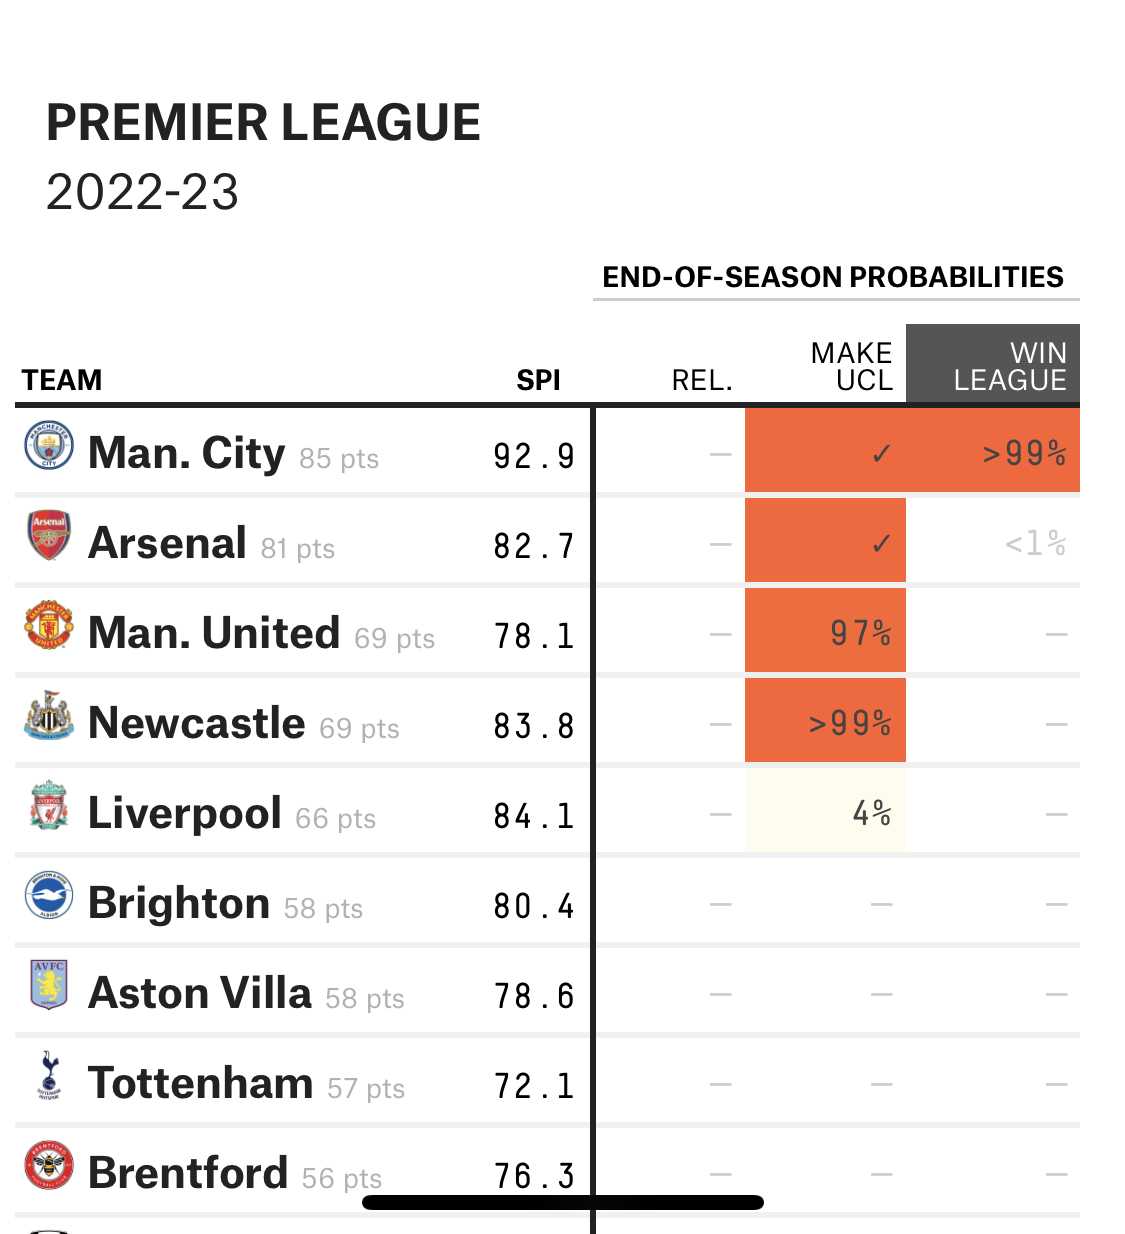
Task: Open the Man. City team name
Action: click(x=187, y=453)
